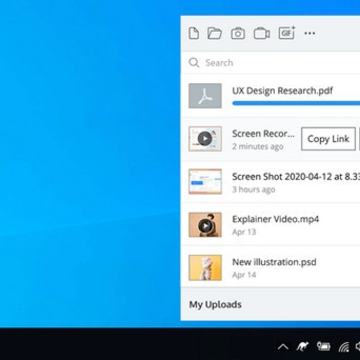The height and width of the screenshot is (360, 360).
Task: Play the Screen Recording thumbnail
Action: (x=205, y=138)
